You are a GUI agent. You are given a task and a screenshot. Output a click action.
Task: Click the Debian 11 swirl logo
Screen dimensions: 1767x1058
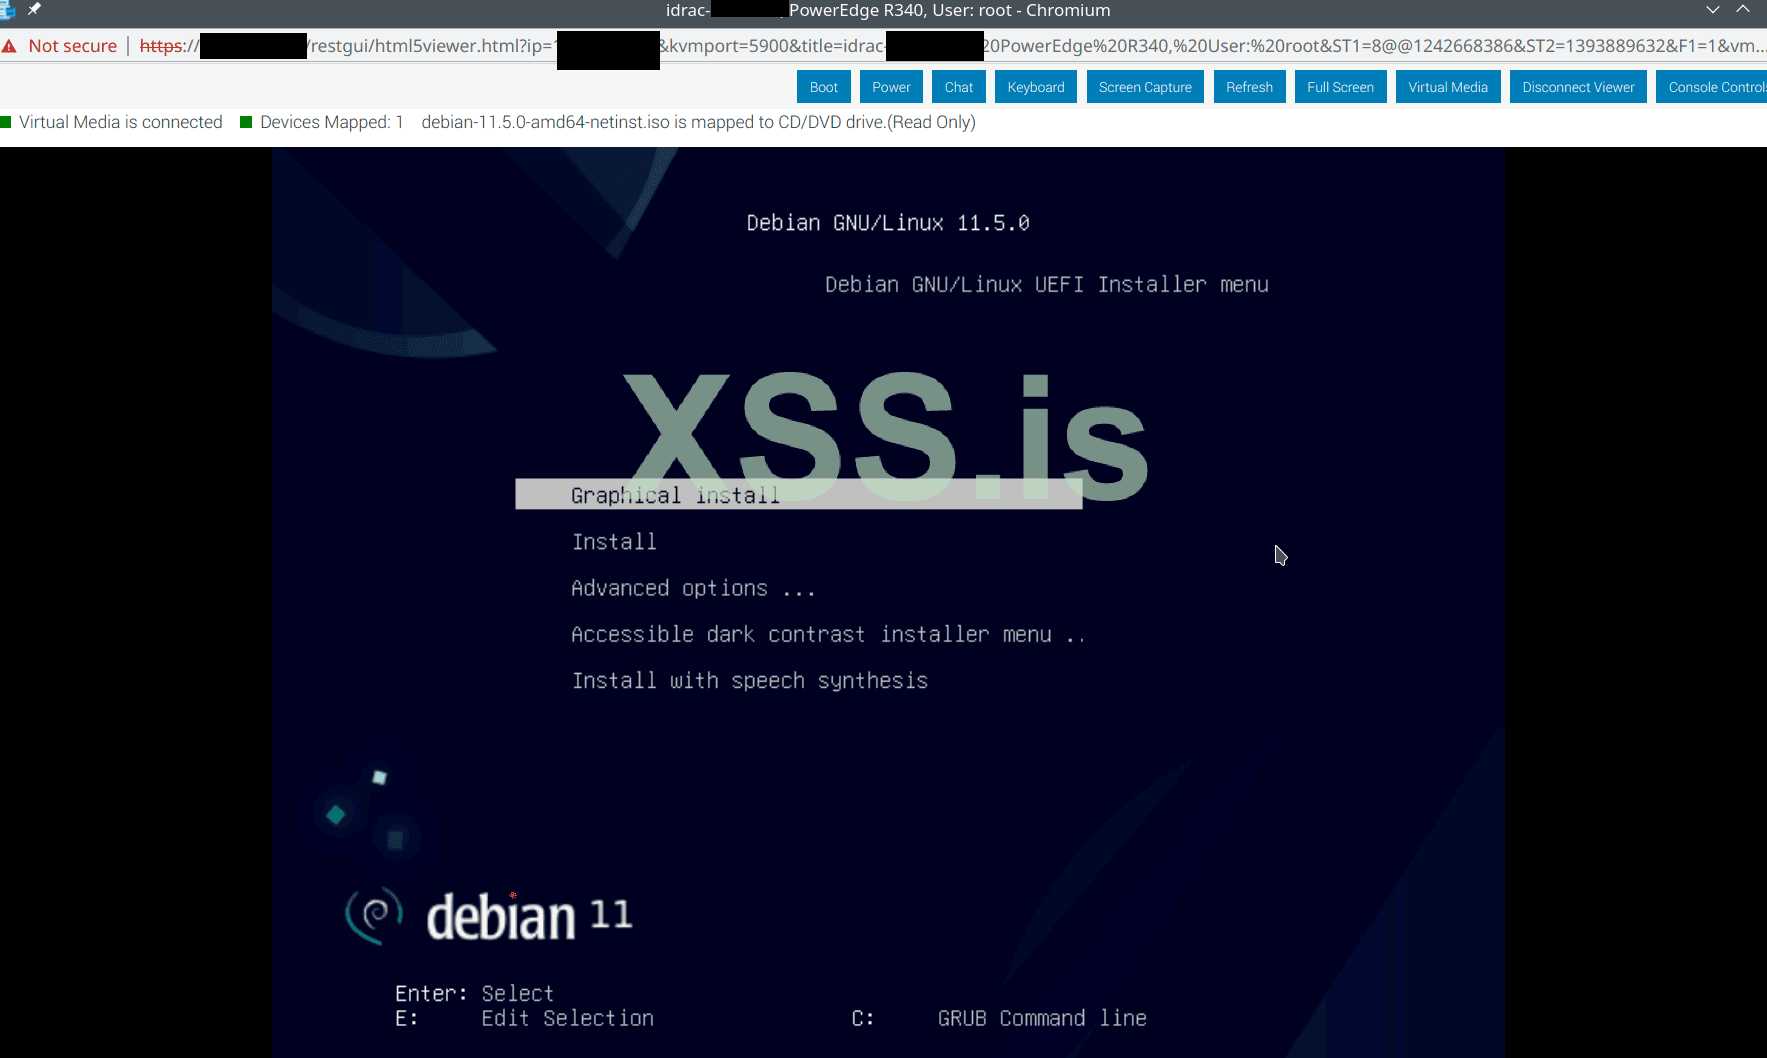[373, 913]
